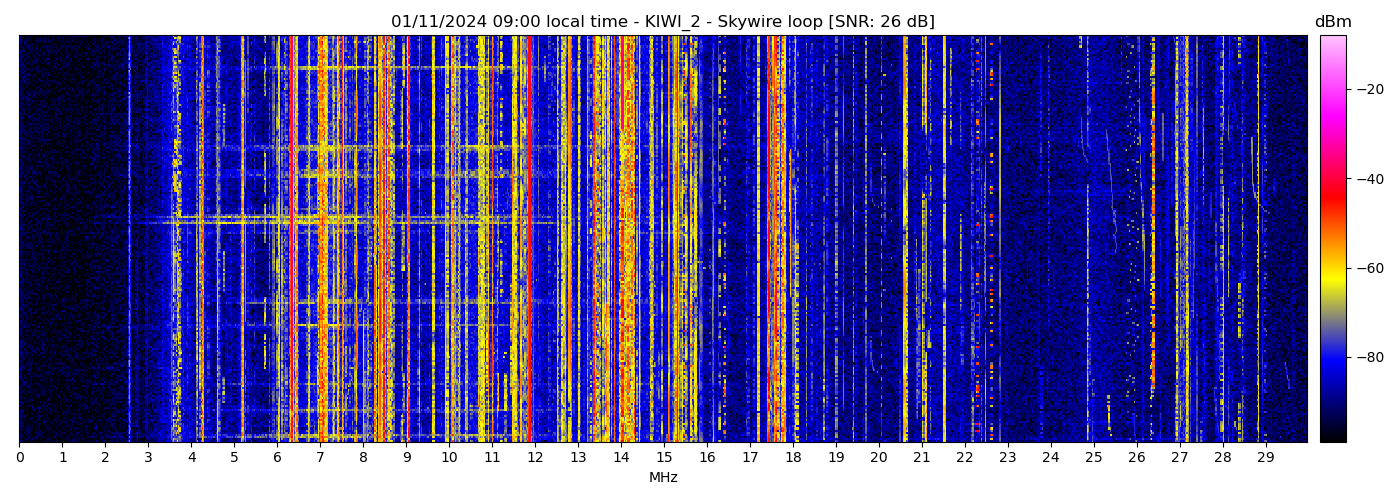Image resolution: width=1400 pixels, height=500 pixels.
Task: Click the 25 MHz tick label
Action: click(1093, 457)
